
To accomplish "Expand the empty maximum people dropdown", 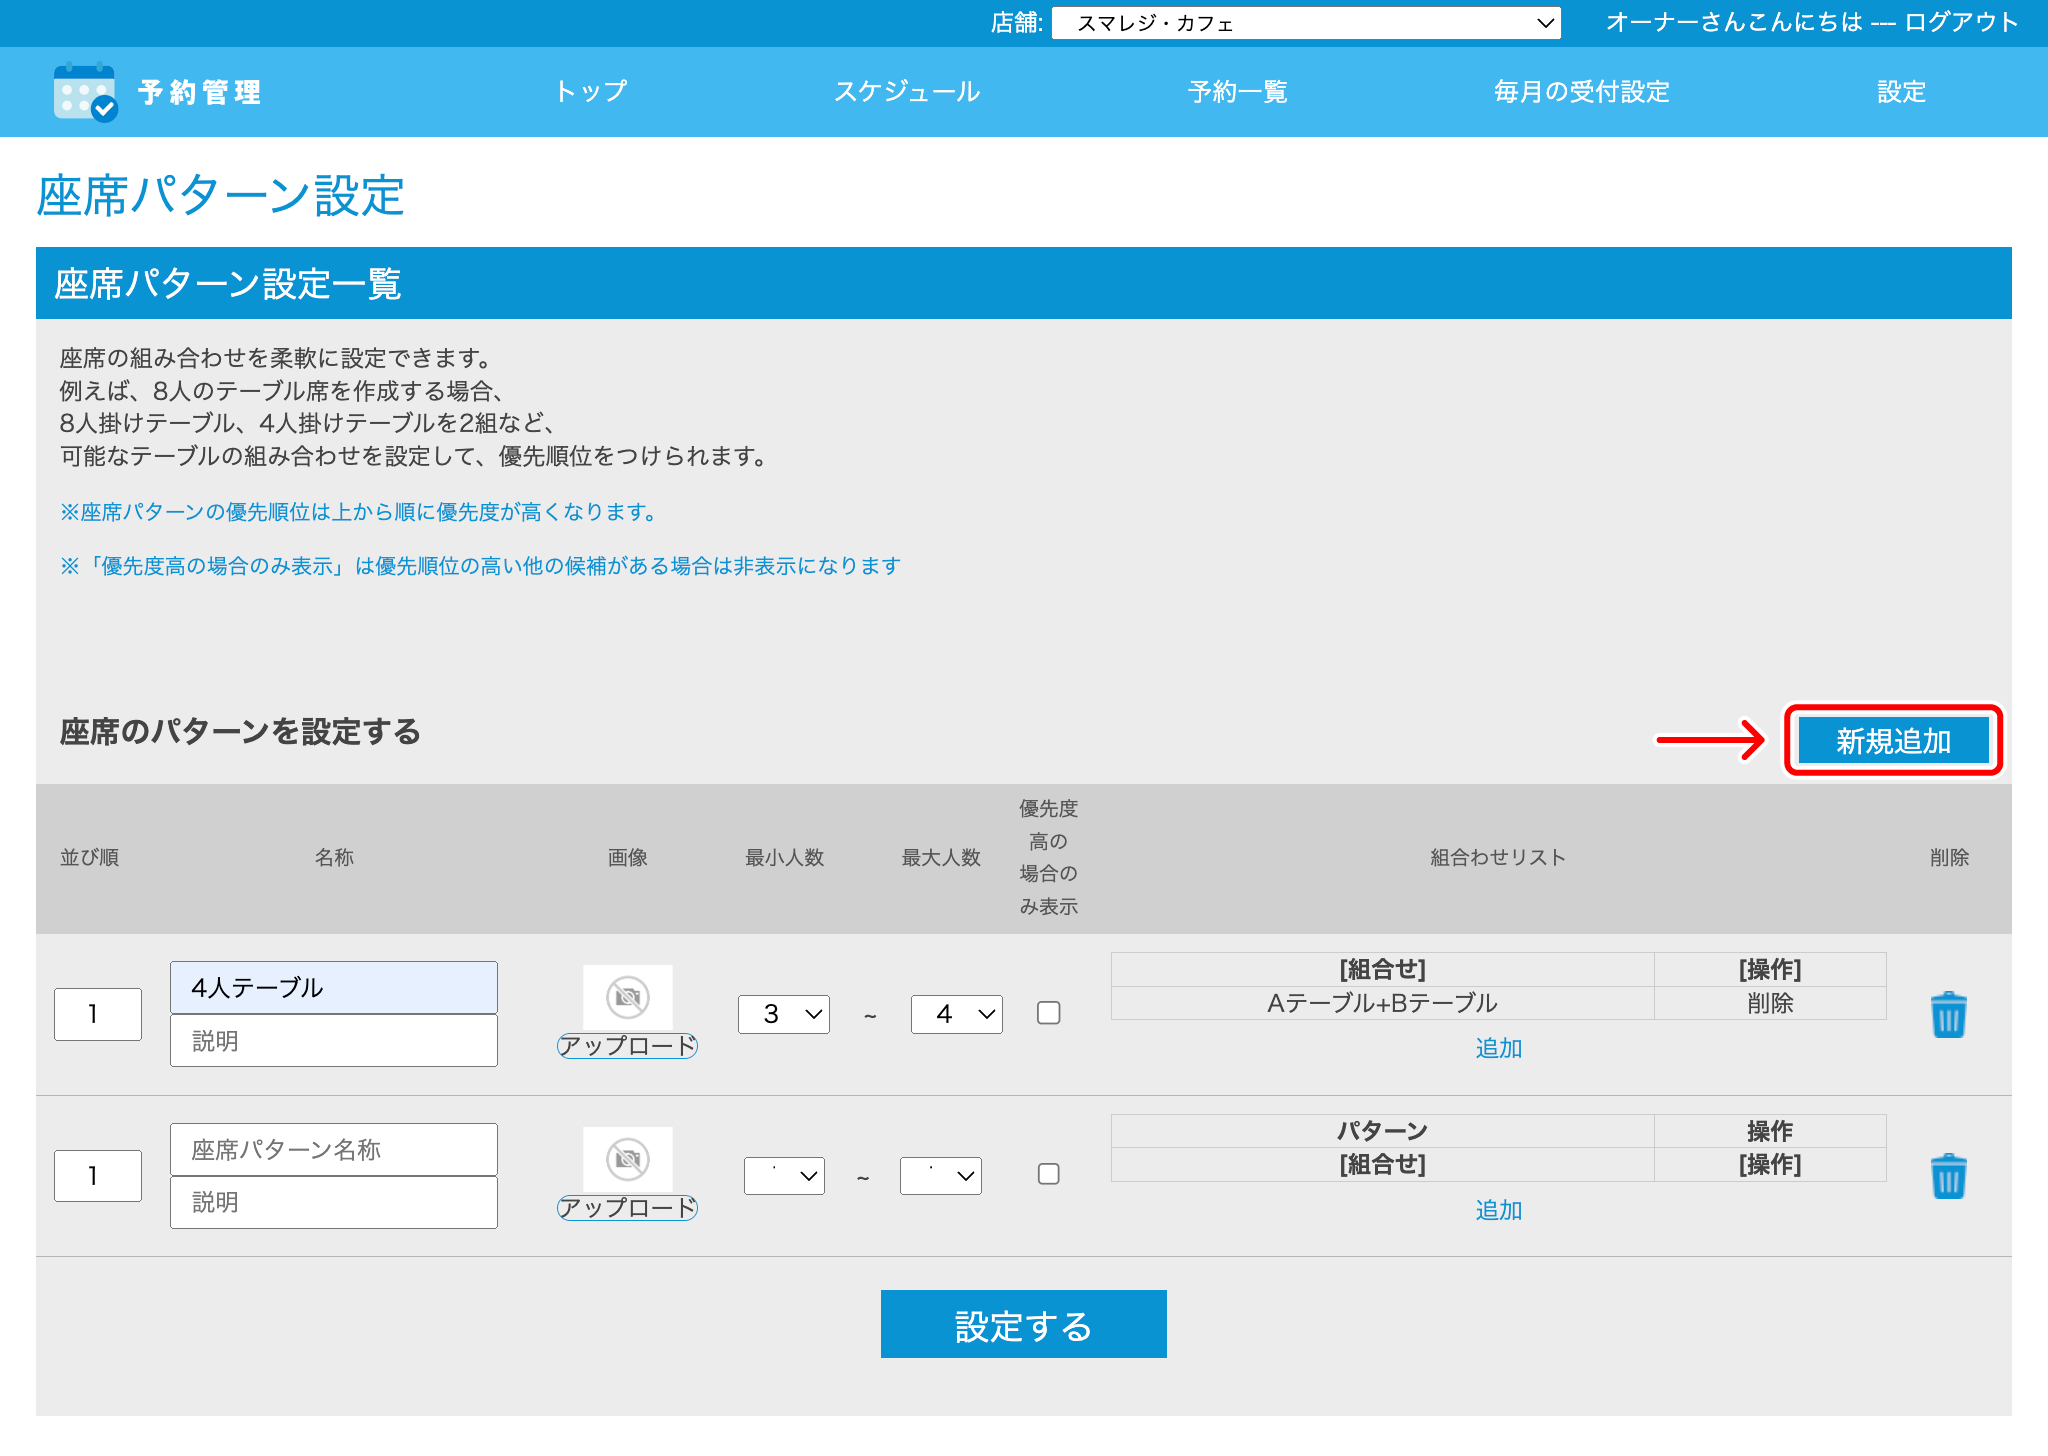I will 941,1176.
